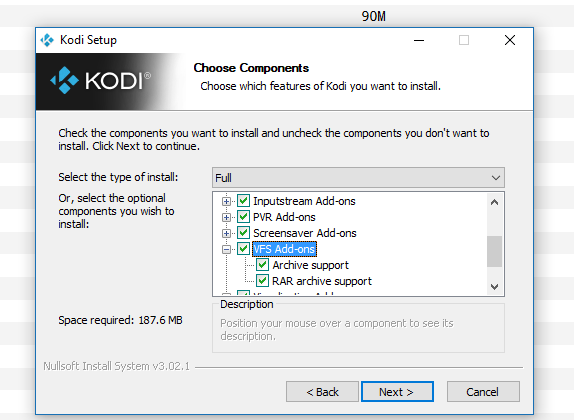Uncheck PVR Add-ons checkbox
Screen dimensions: 574x420
pos(243,217)
